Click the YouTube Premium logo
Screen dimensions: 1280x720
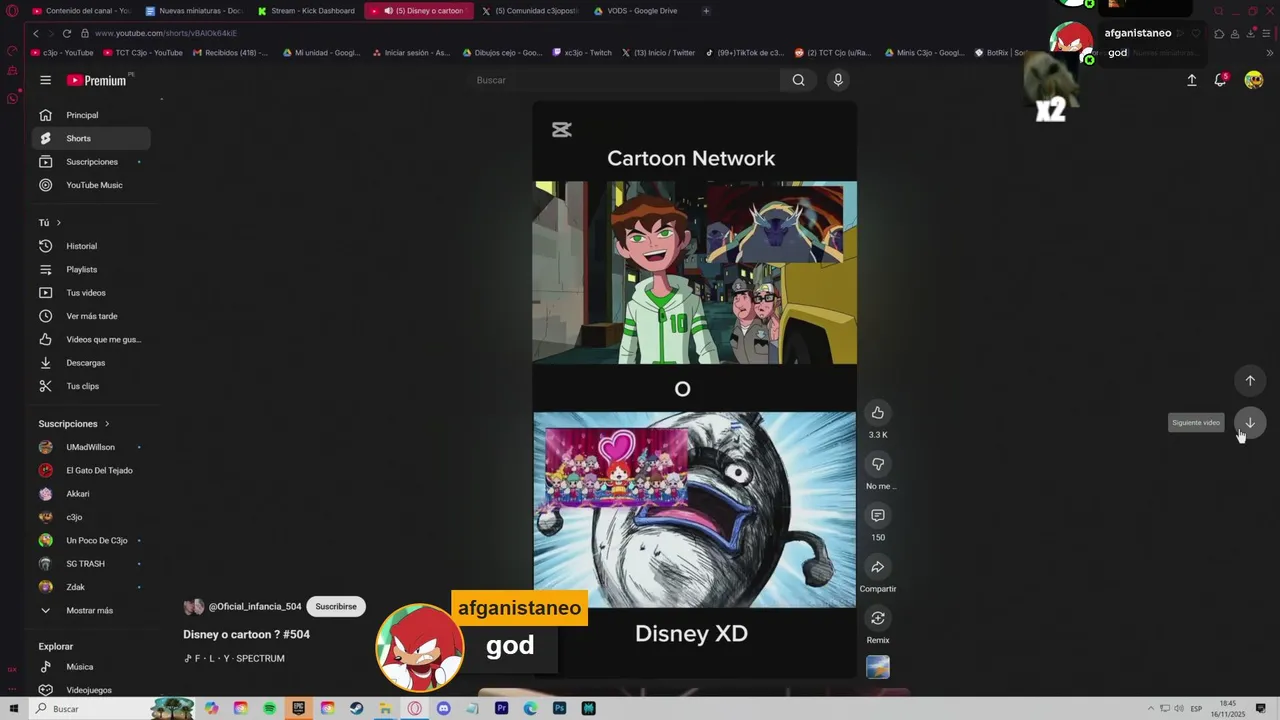tap(96, 80)
